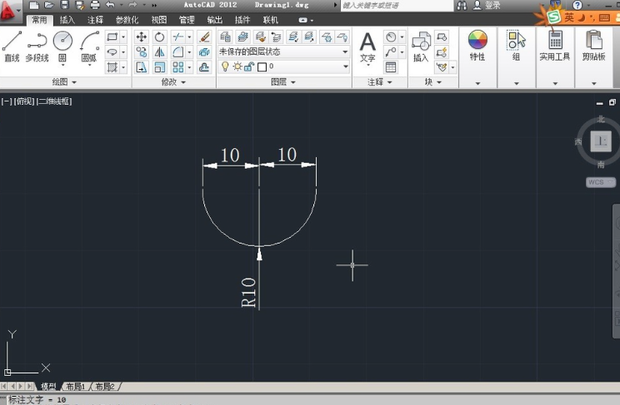620x405 pixels.
Task: Switch to the 管理 (Manage) ribbon tab
Action: [187, 20]
